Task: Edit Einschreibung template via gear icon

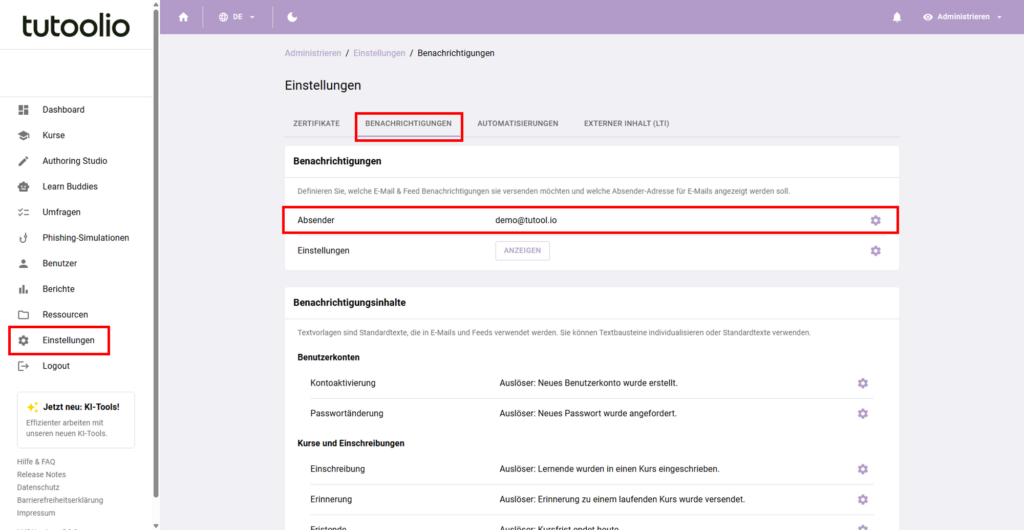Action: click(863, 469)
